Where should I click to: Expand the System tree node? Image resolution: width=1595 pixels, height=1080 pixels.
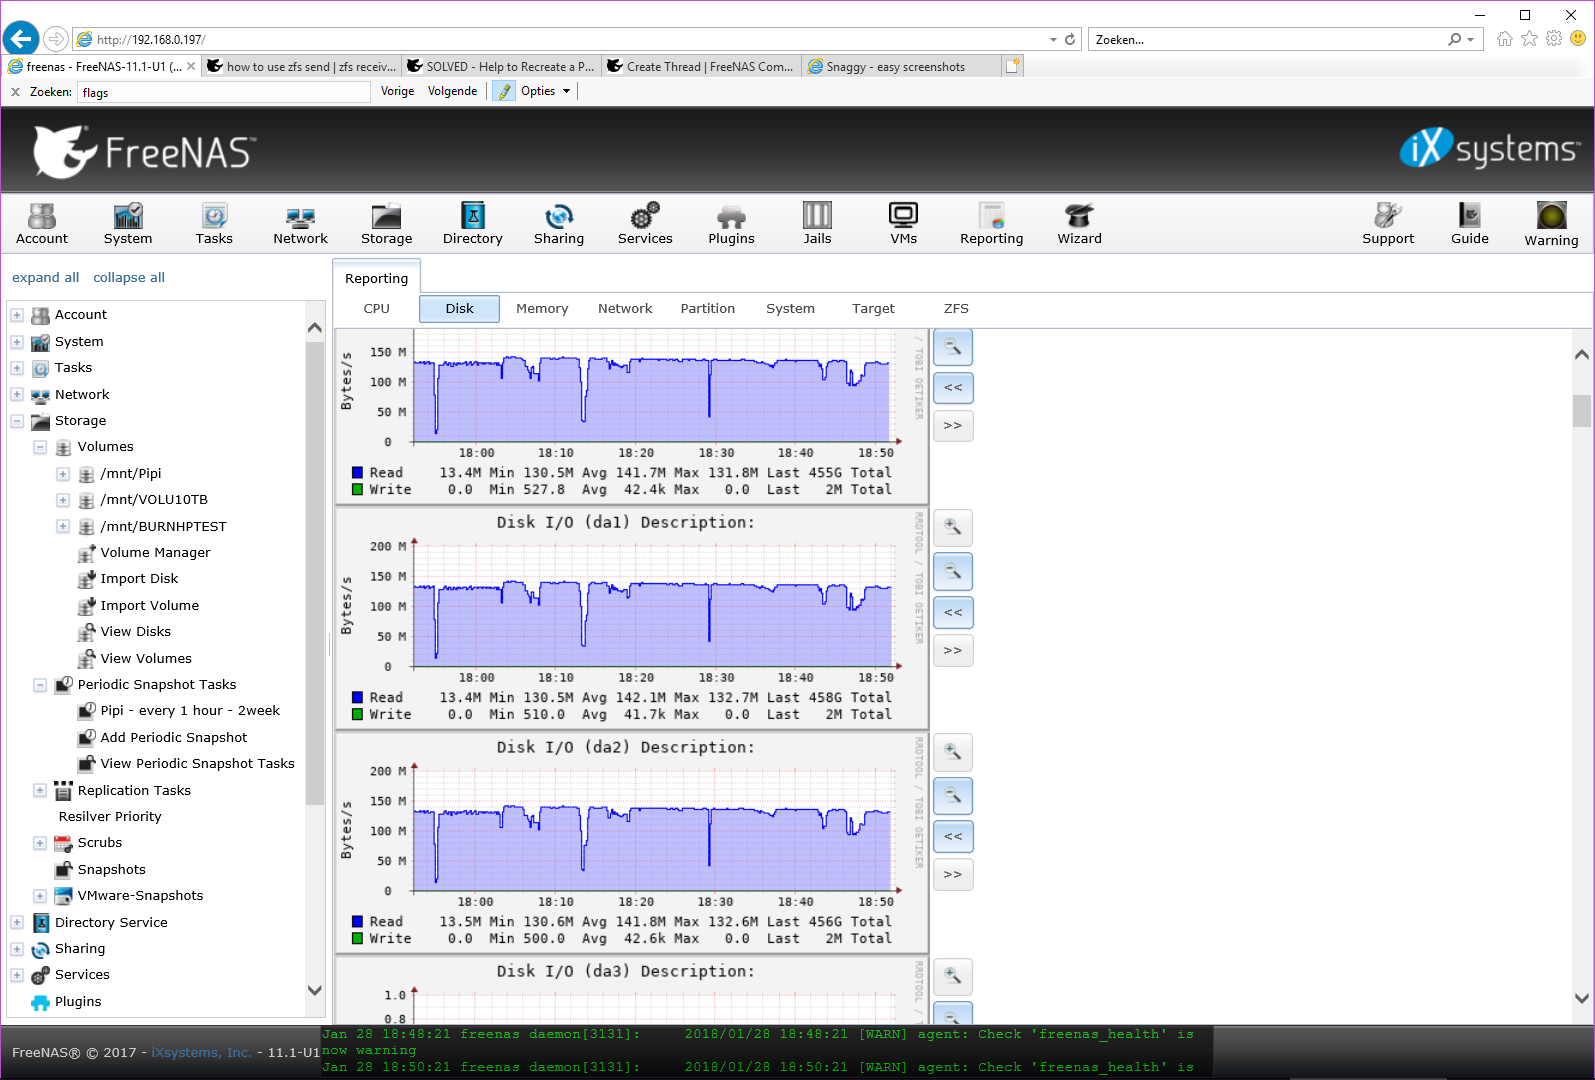point(17,342)
